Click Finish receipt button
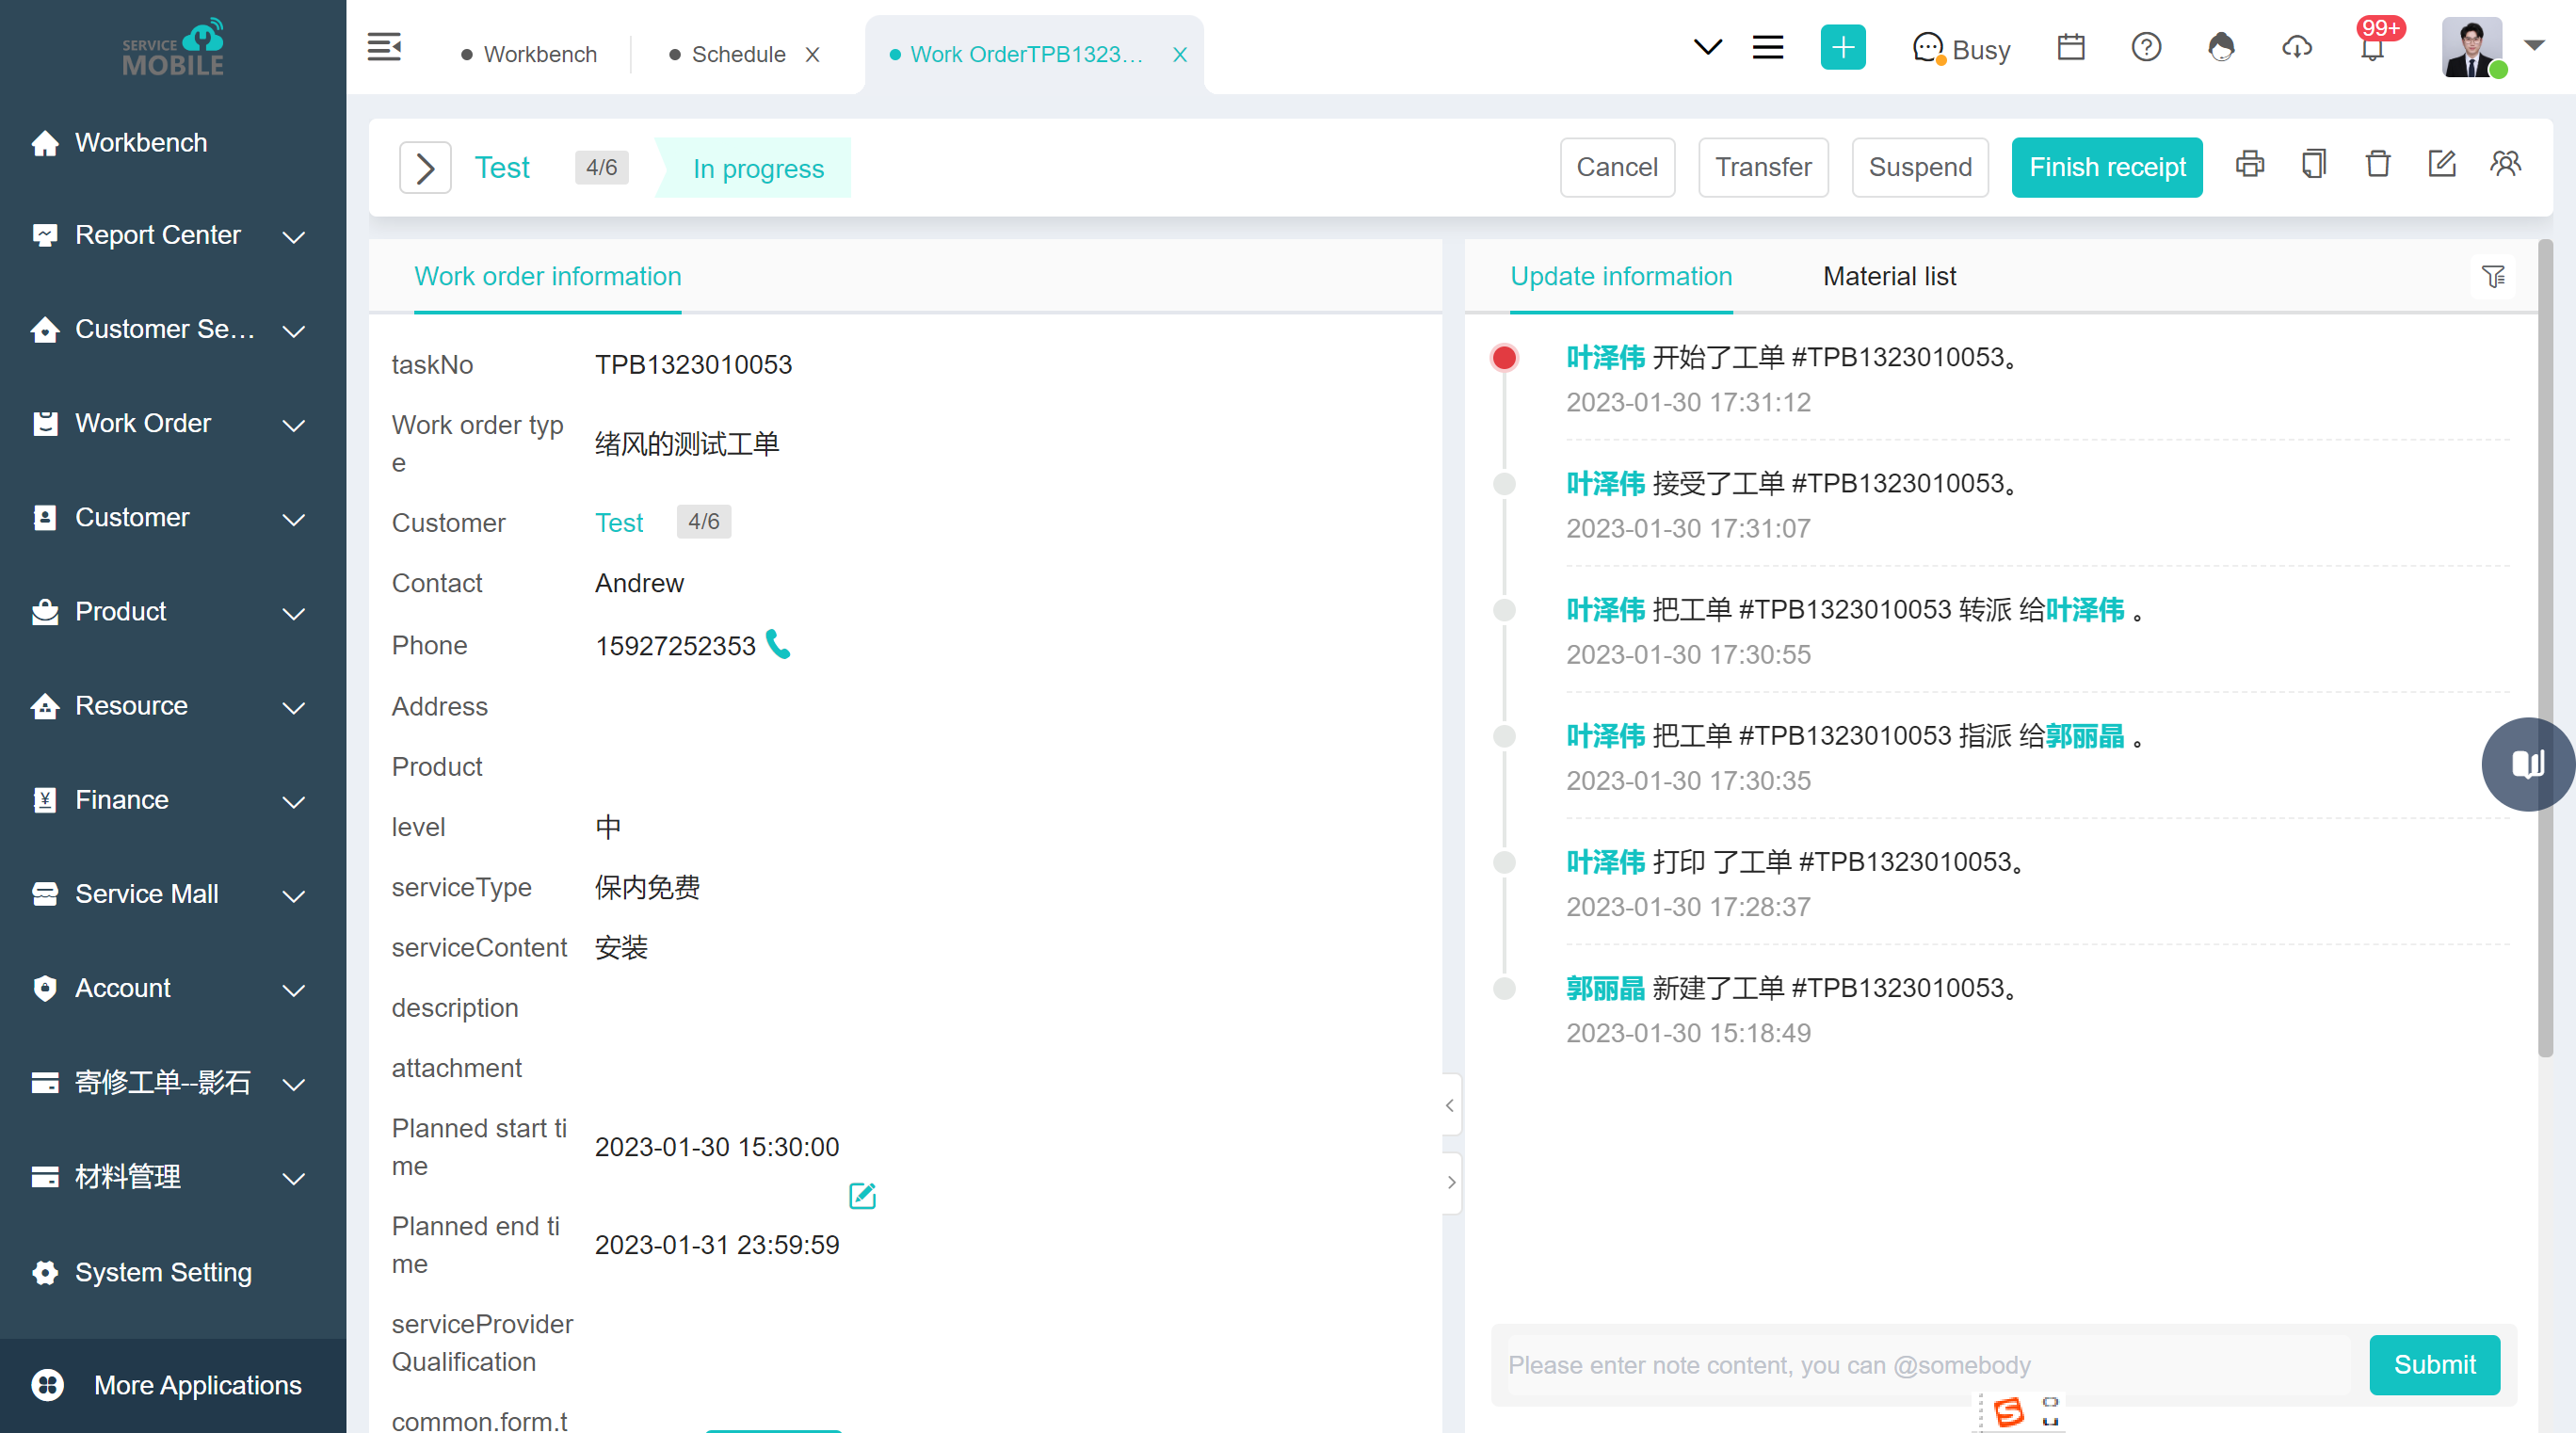 2107,167
